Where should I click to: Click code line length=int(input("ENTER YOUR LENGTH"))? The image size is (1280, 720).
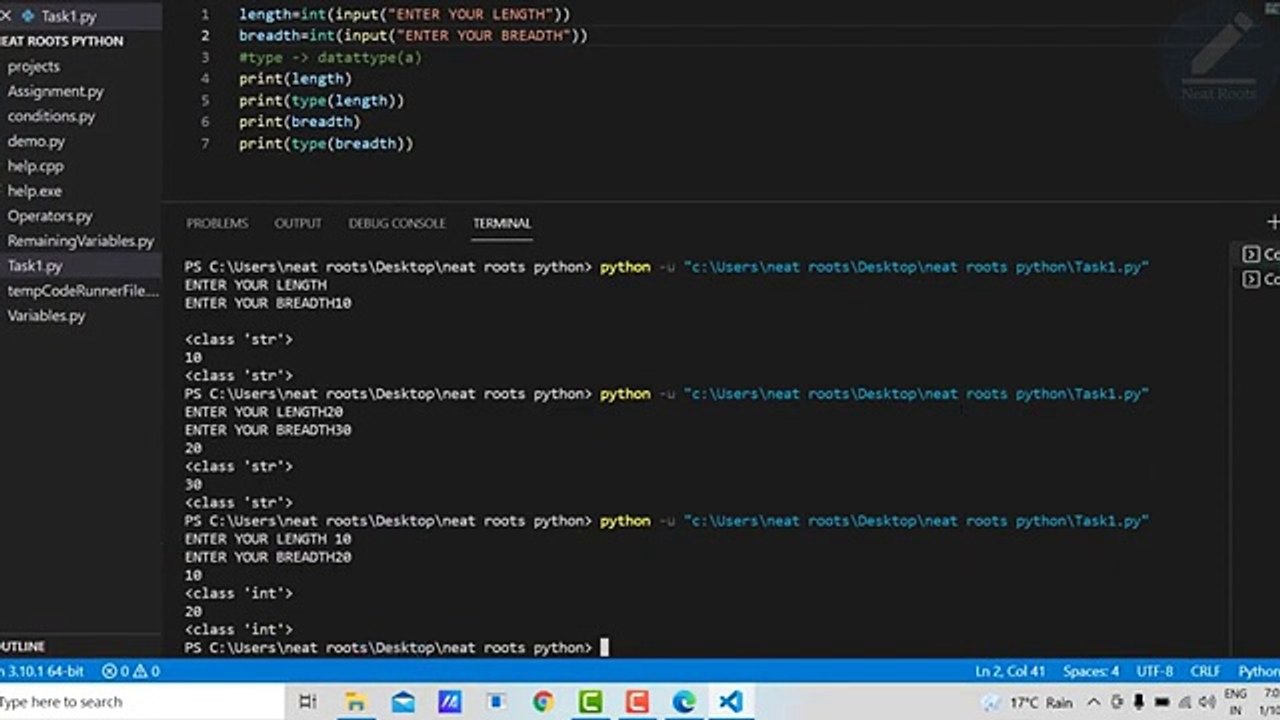point(405,14)
